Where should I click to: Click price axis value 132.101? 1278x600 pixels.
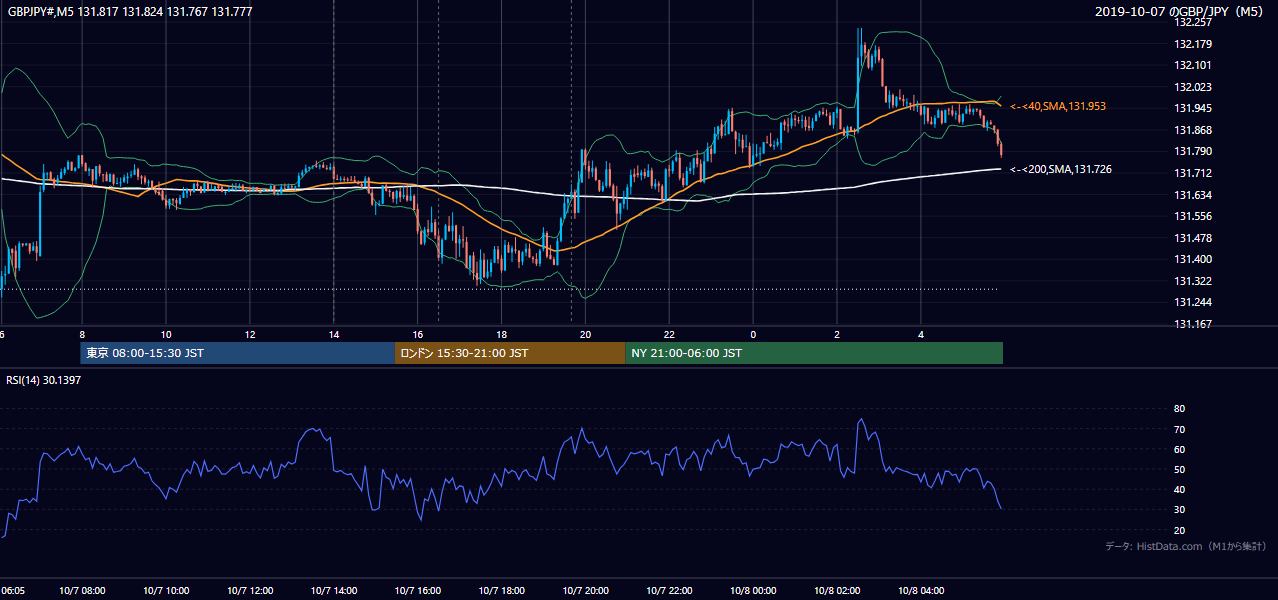(x=1193, y=65)
